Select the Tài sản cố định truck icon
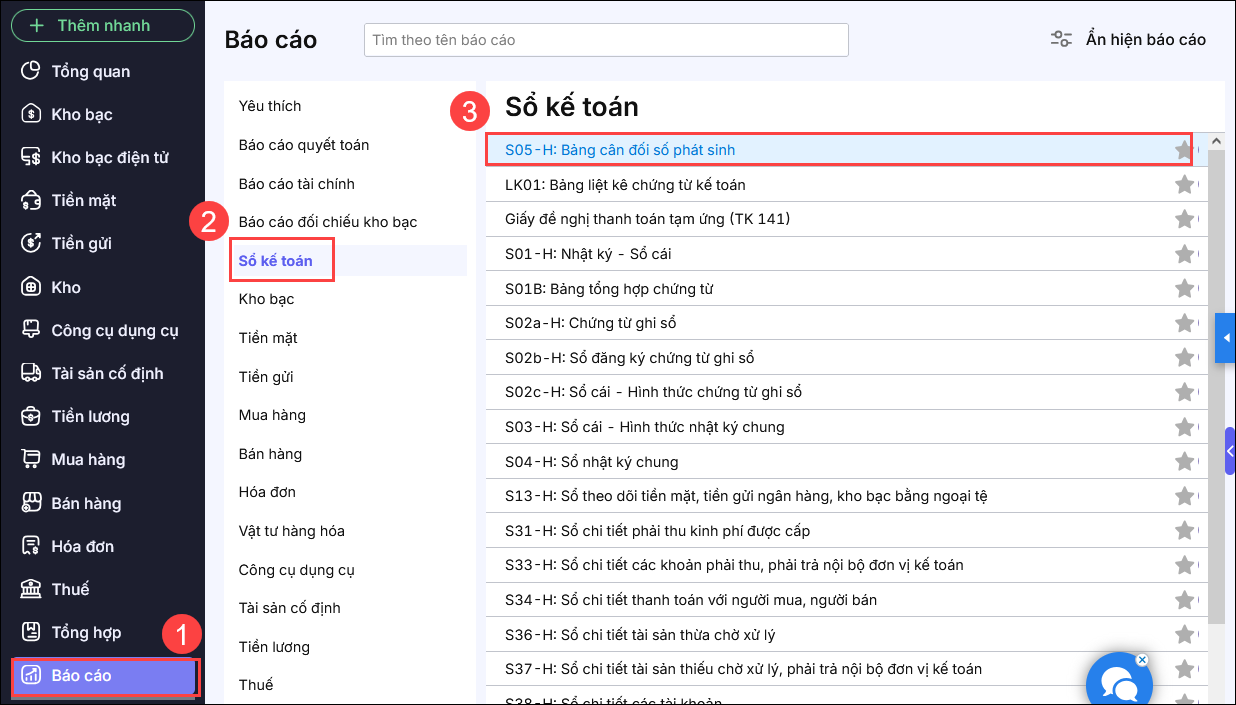 pyautogui.click(x=32, y=373)
